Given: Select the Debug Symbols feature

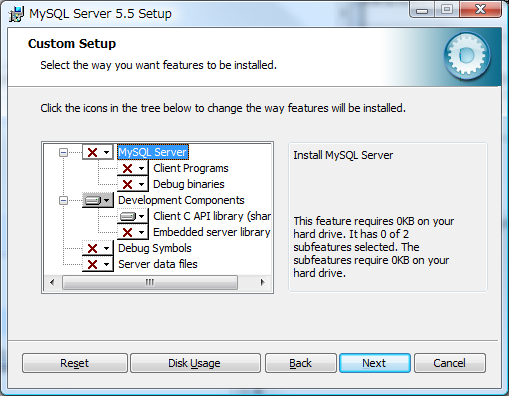Looking at the screenshot, I should 155,248.
